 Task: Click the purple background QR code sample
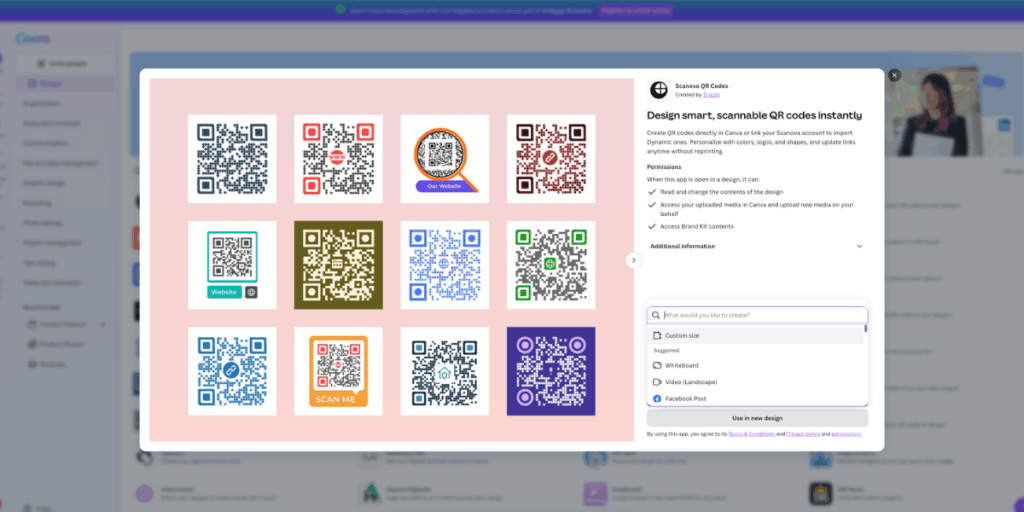551,371
